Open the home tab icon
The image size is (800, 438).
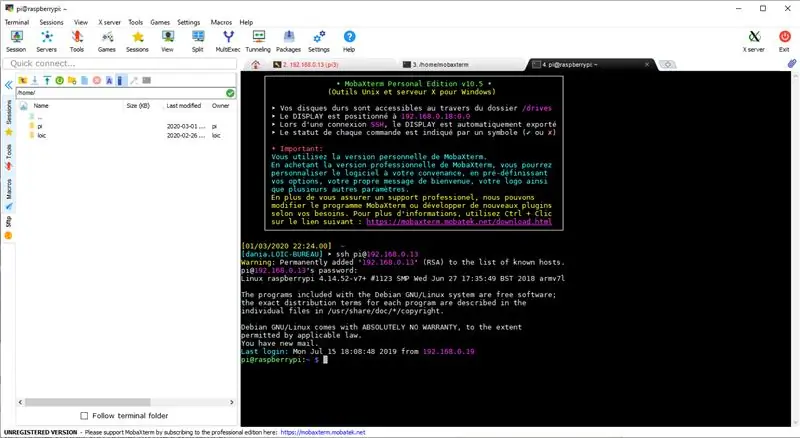point(256,64)
